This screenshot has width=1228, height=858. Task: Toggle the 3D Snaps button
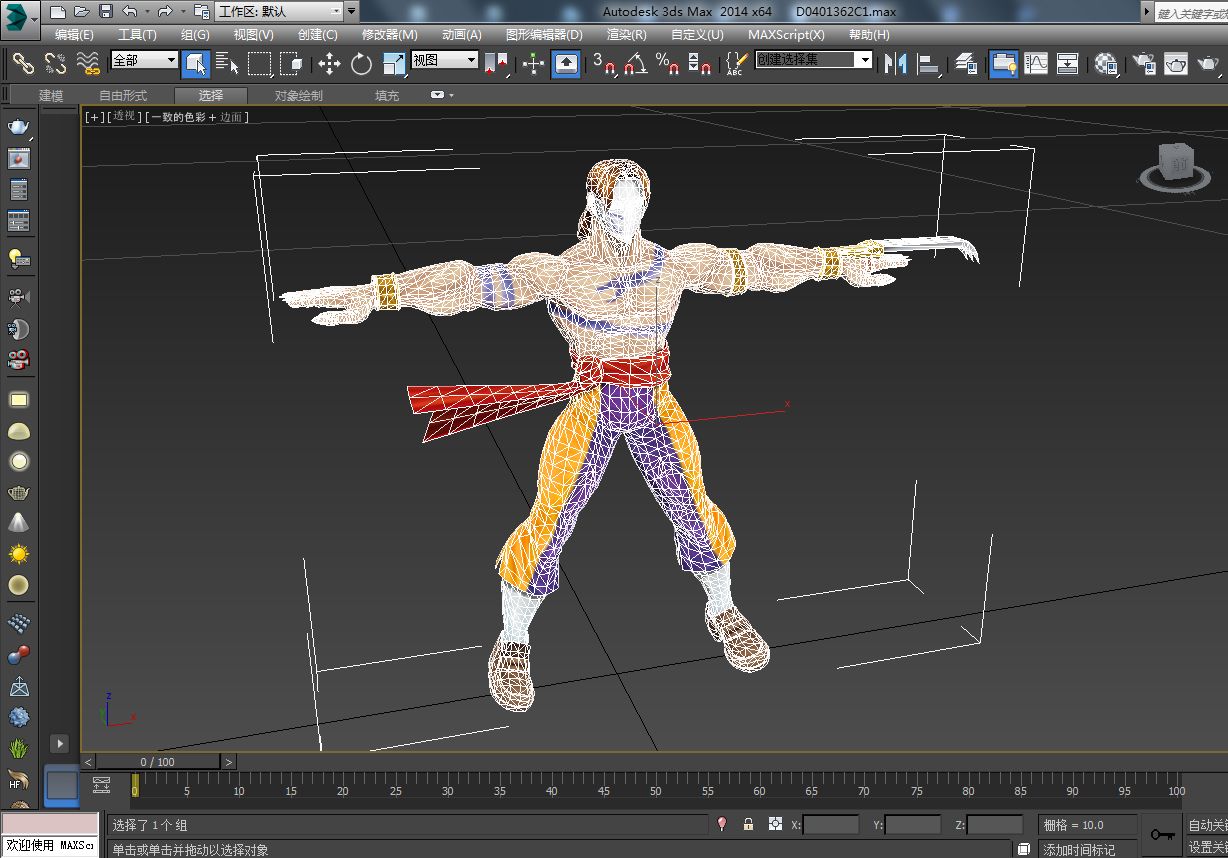click(x=603, y=64)
